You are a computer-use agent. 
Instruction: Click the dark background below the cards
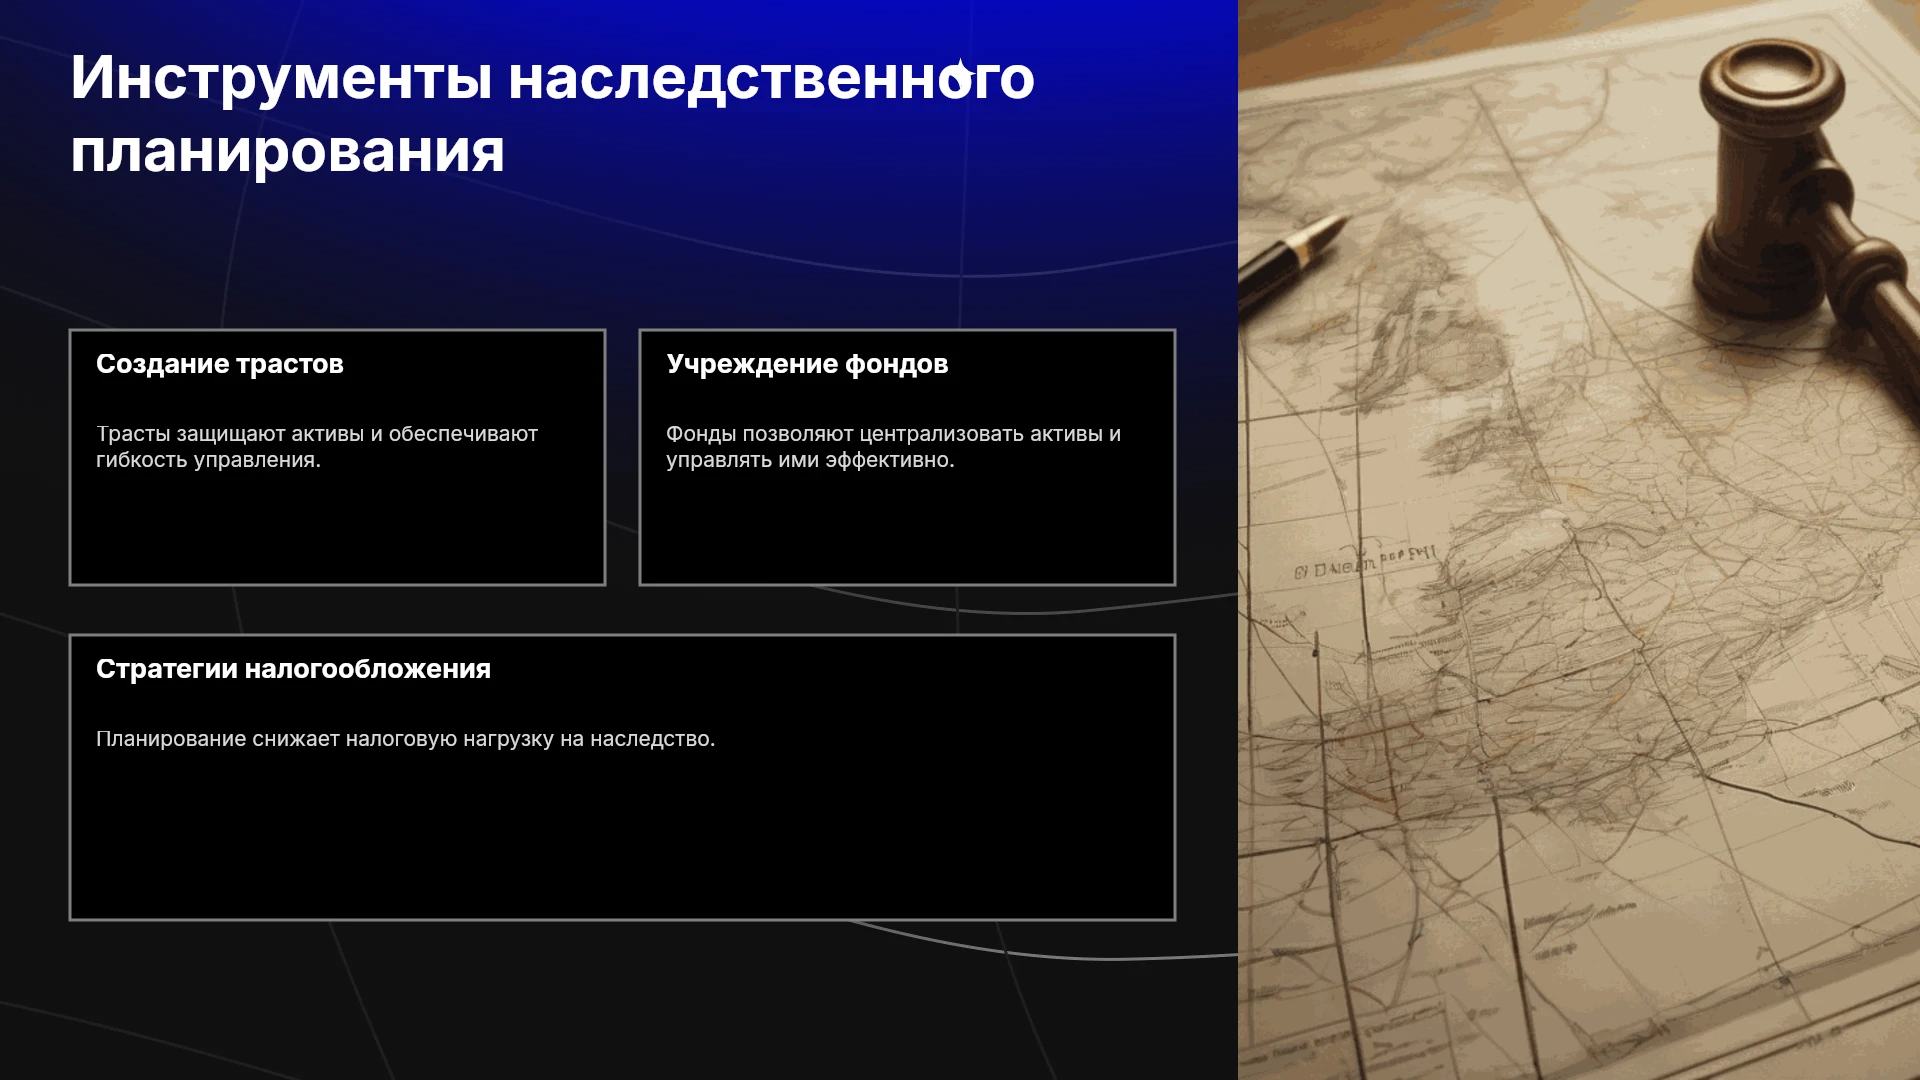click(620, 1000)
